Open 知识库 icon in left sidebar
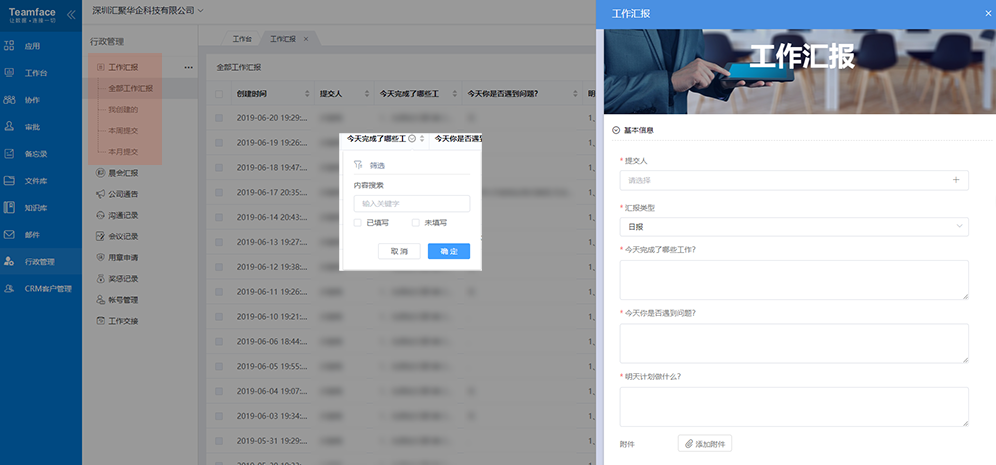The height and width of the screenshot is (465, 996). pos(9,207)
